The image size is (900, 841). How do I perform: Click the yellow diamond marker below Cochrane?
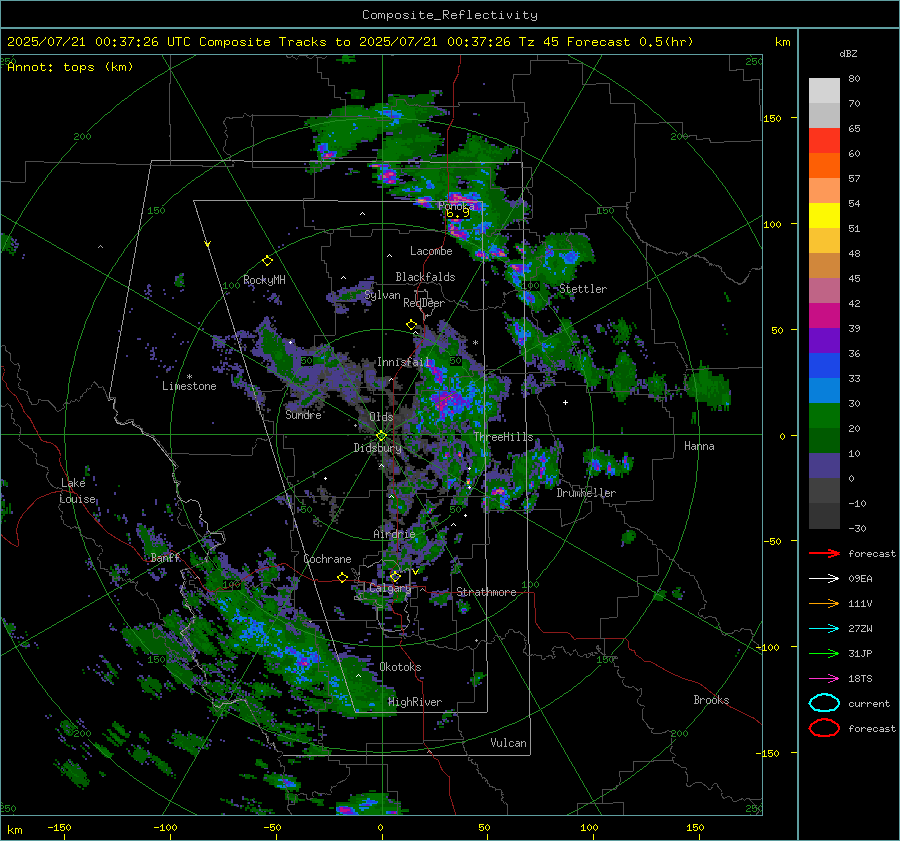[343, 577]
